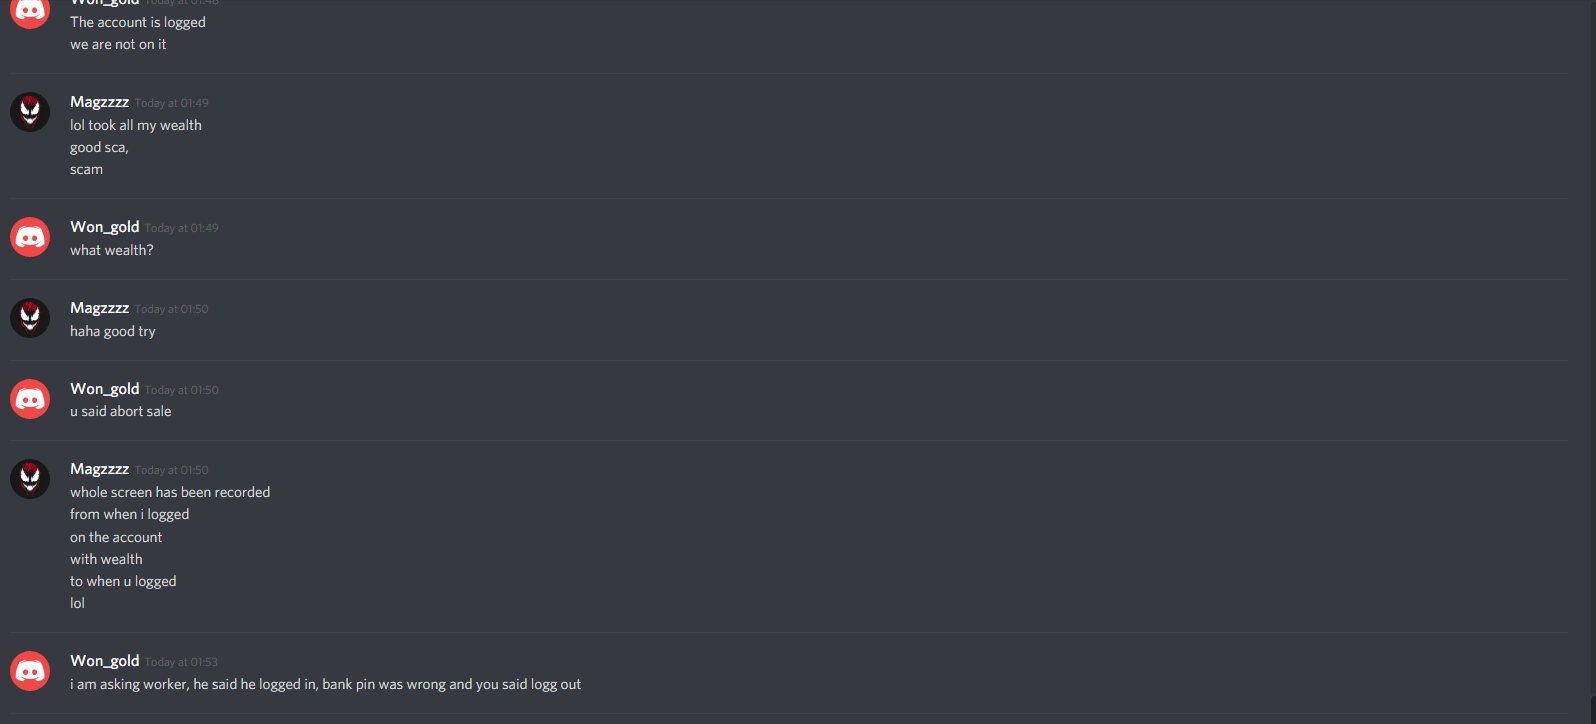Image resolution: width=1596 pixels, height=724 pixels.
Task: Click Magzzzz avatar beside 'lol took all my wealth'
Action: [x=30, y=112]
